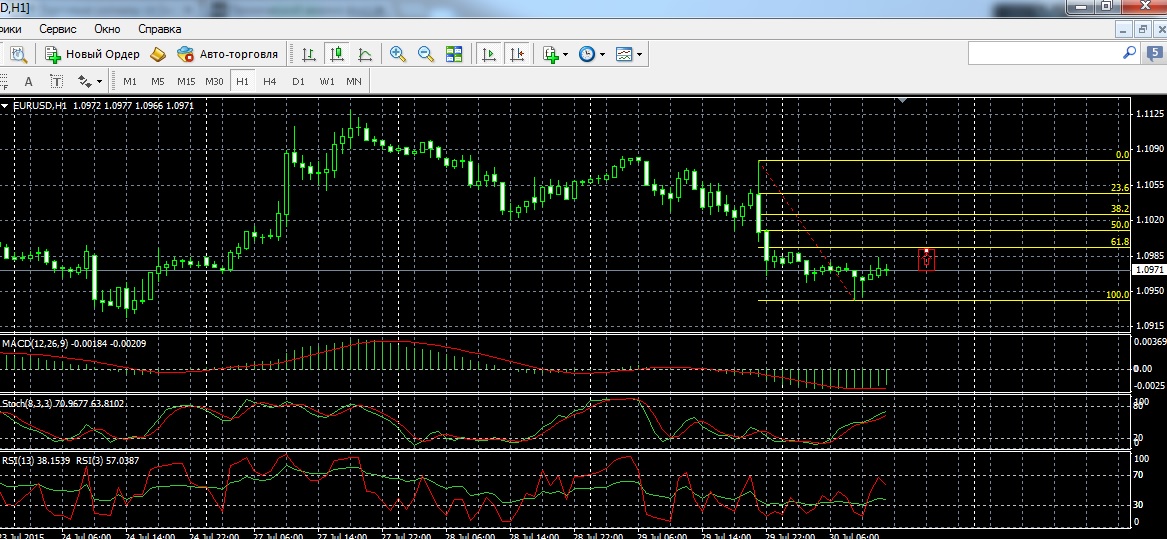
Task: Zoom in on the chart
Action: tap(398, 54)
